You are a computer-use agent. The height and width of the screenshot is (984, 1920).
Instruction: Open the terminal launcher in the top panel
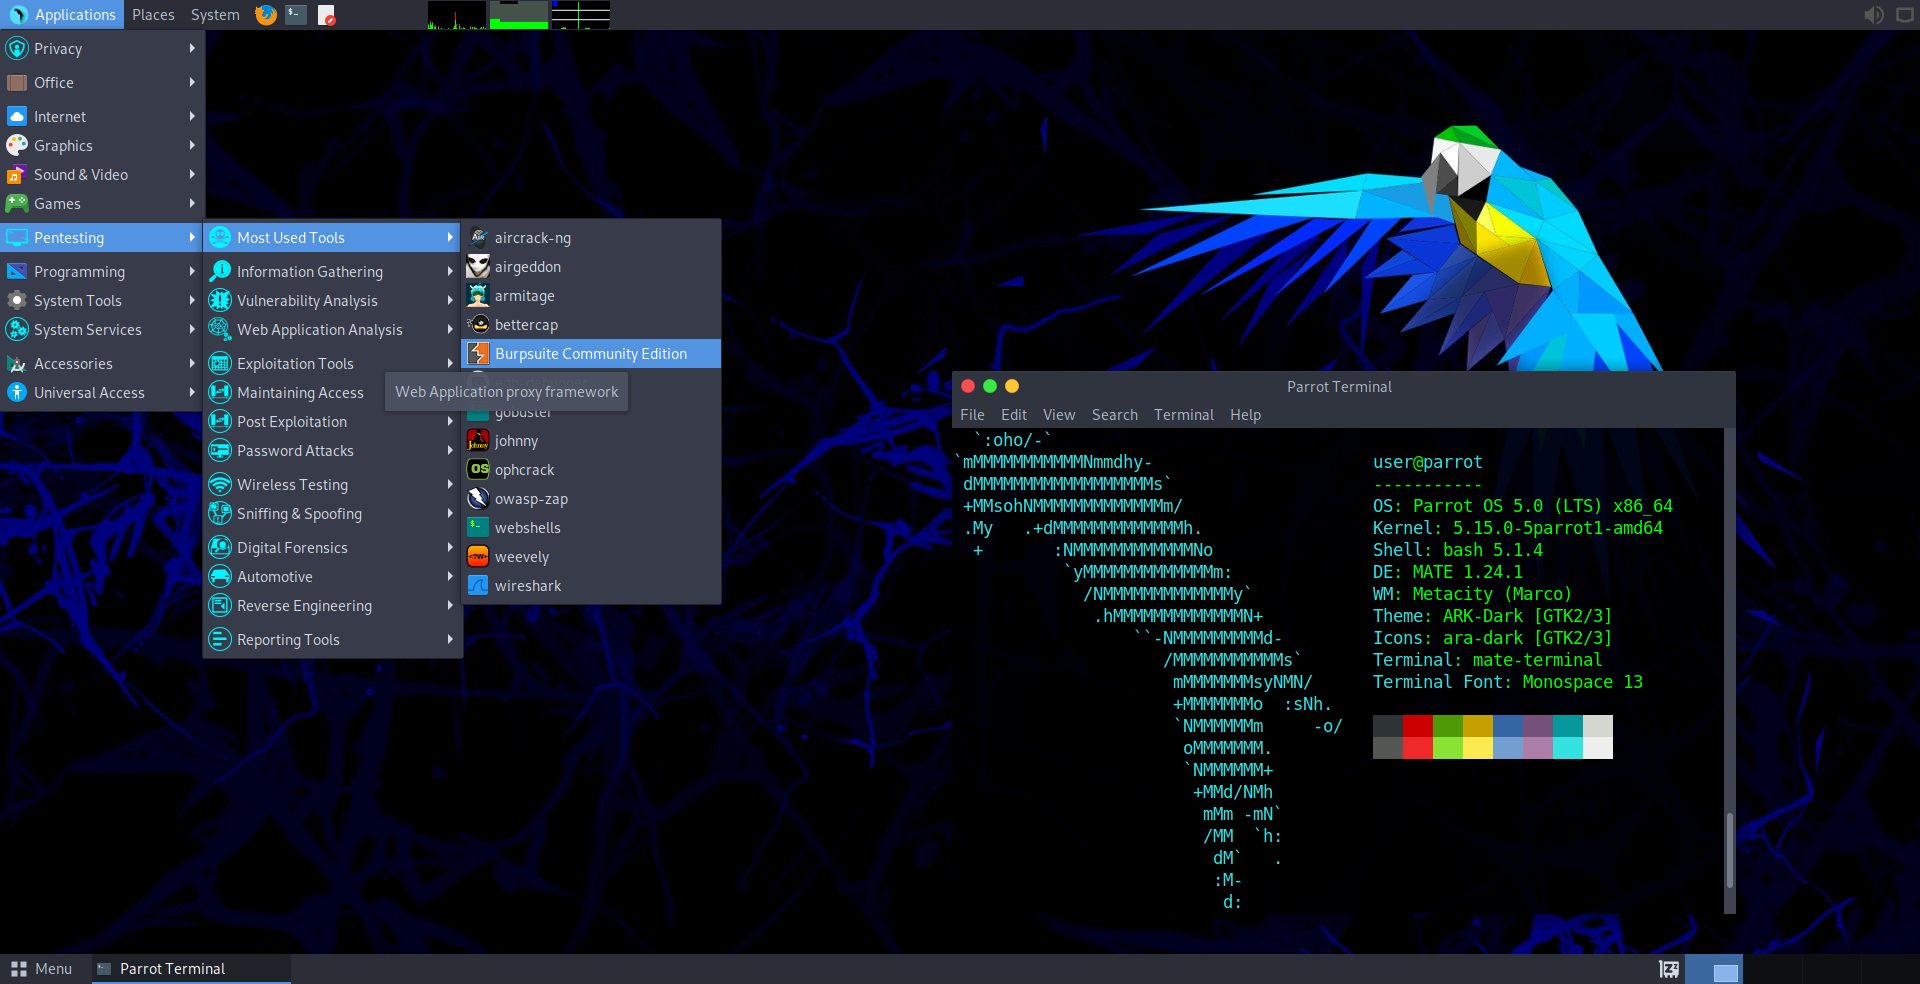click(295, 15)
